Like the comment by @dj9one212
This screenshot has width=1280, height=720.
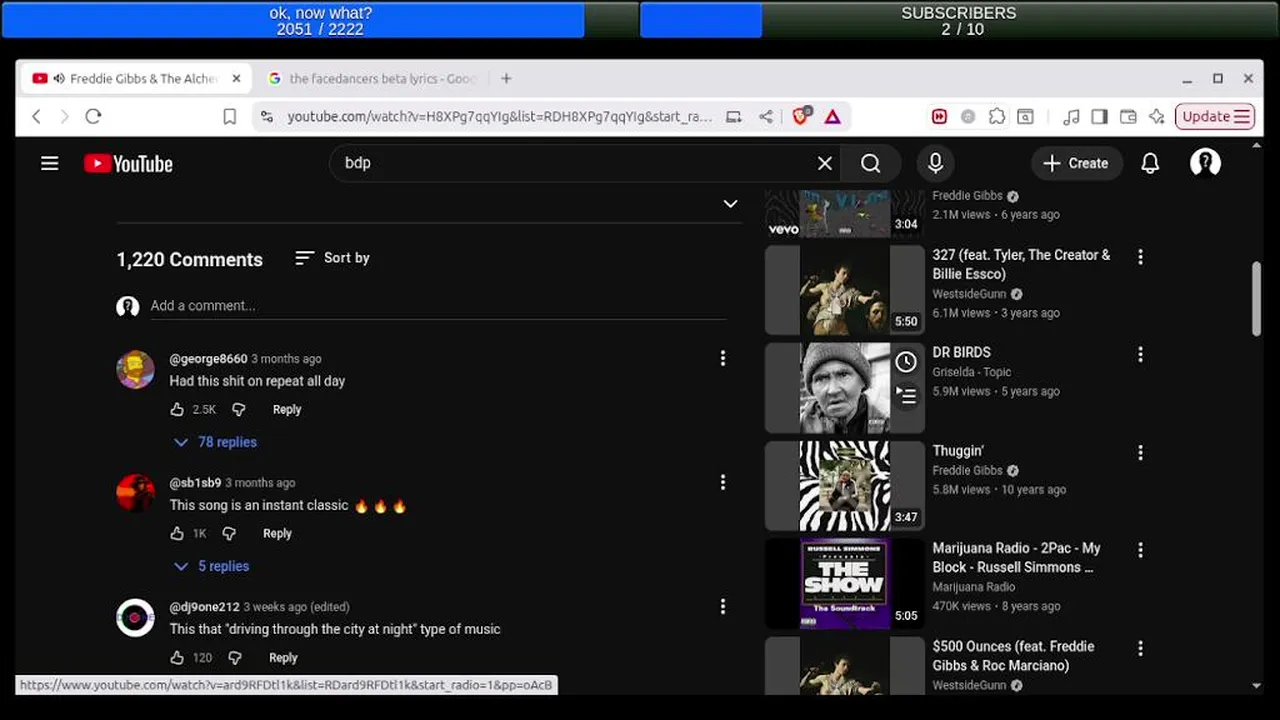pos(177,657)
